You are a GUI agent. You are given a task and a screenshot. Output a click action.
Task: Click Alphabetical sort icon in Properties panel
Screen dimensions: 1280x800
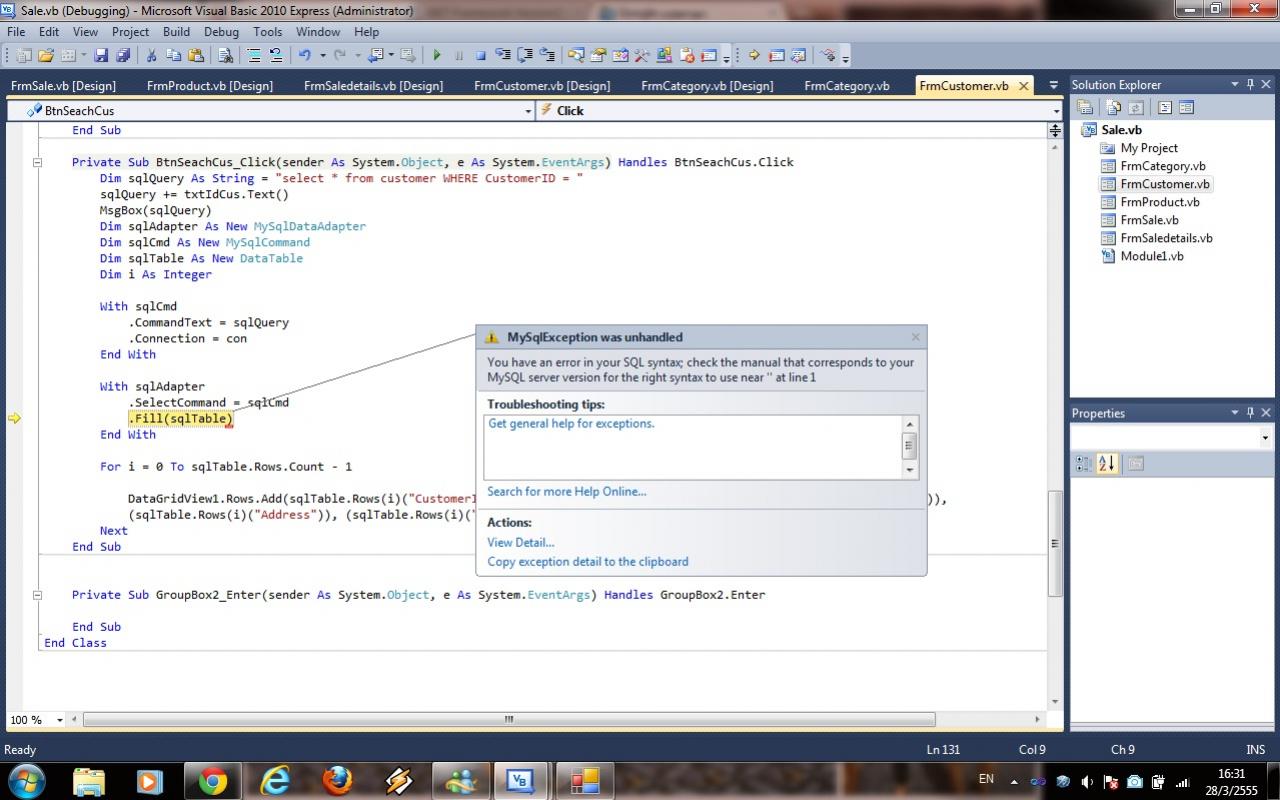click(1107, 463)
